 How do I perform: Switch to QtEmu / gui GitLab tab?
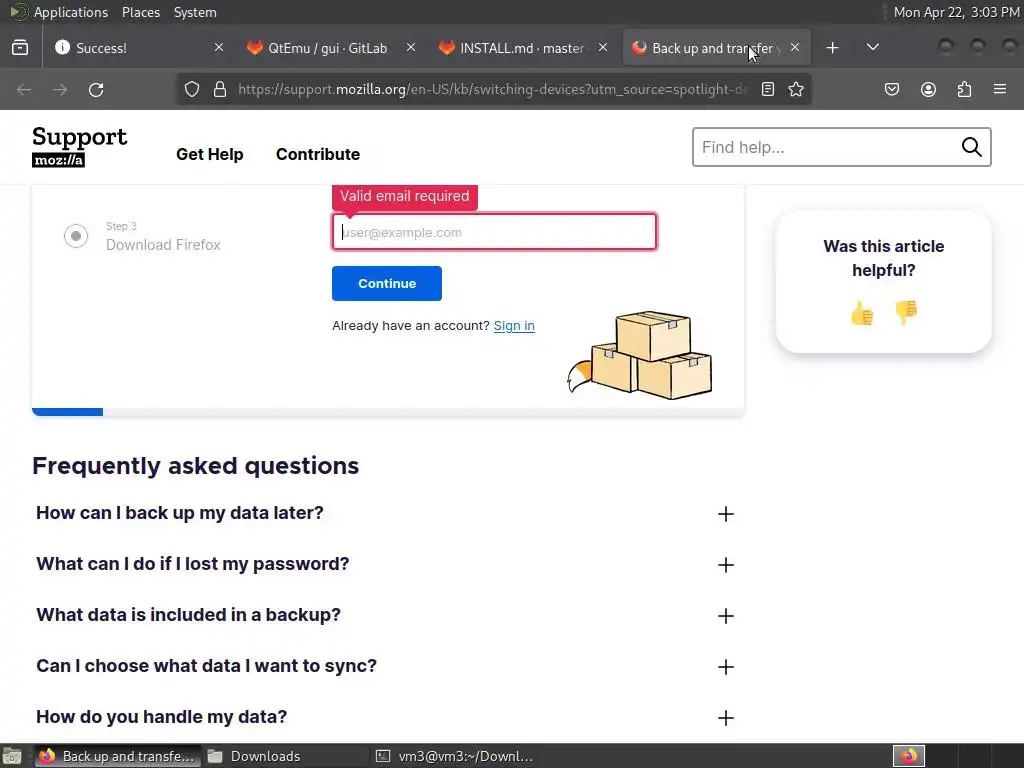click(x=330, y=48)
